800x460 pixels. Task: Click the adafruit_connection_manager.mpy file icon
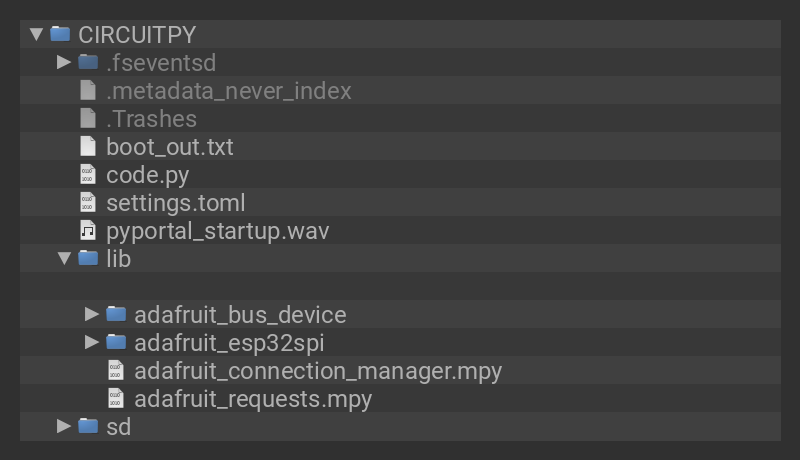pyautogui.click(x=116, y=370)
